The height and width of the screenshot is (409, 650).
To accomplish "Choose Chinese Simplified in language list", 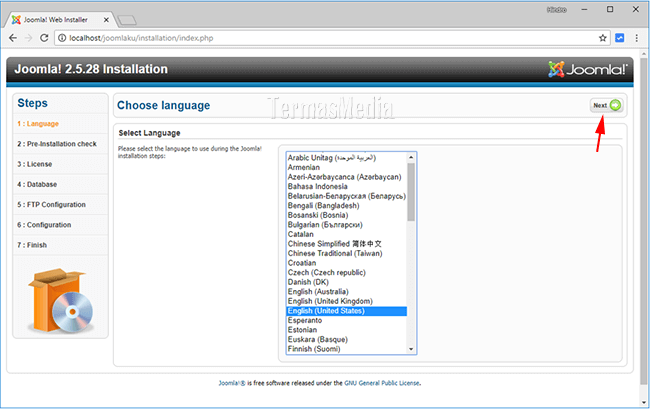I will click(x=347, y=244).
